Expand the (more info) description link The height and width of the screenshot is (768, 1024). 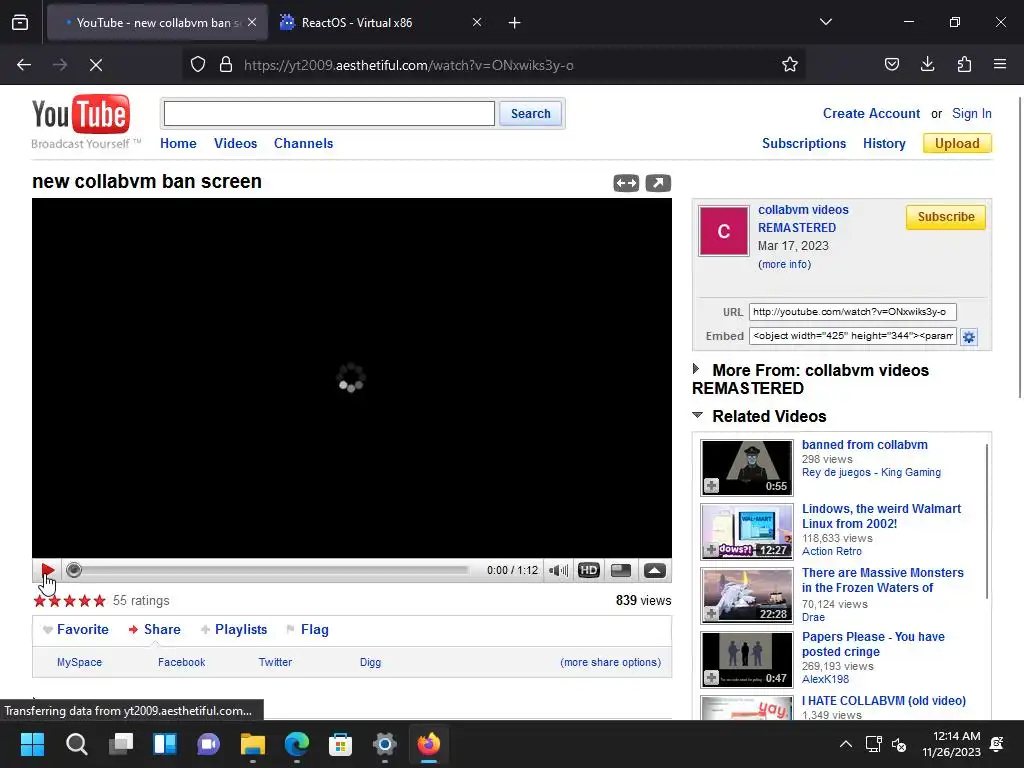(784, 264)
